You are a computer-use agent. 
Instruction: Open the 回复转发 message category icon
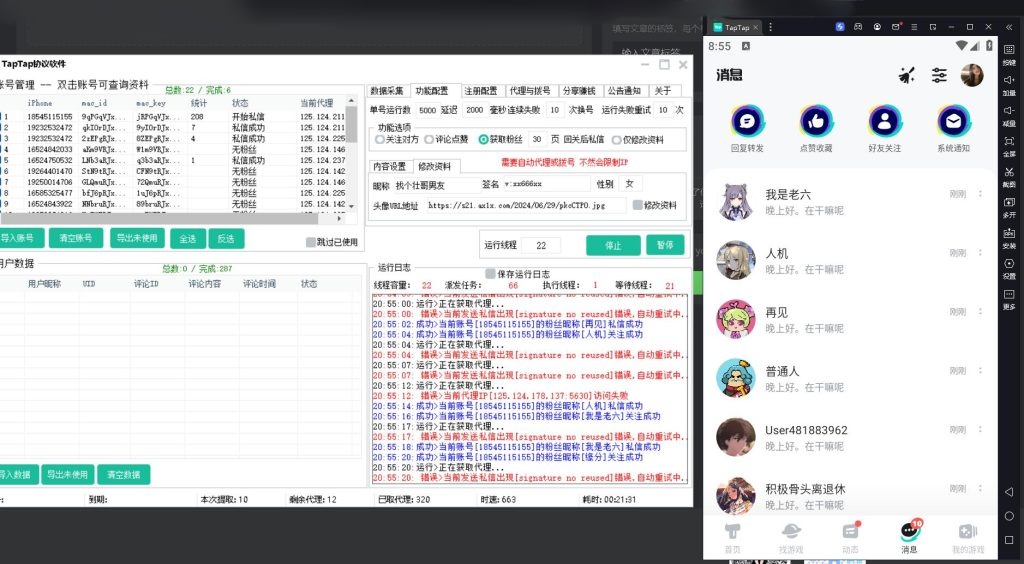[746, 122]
